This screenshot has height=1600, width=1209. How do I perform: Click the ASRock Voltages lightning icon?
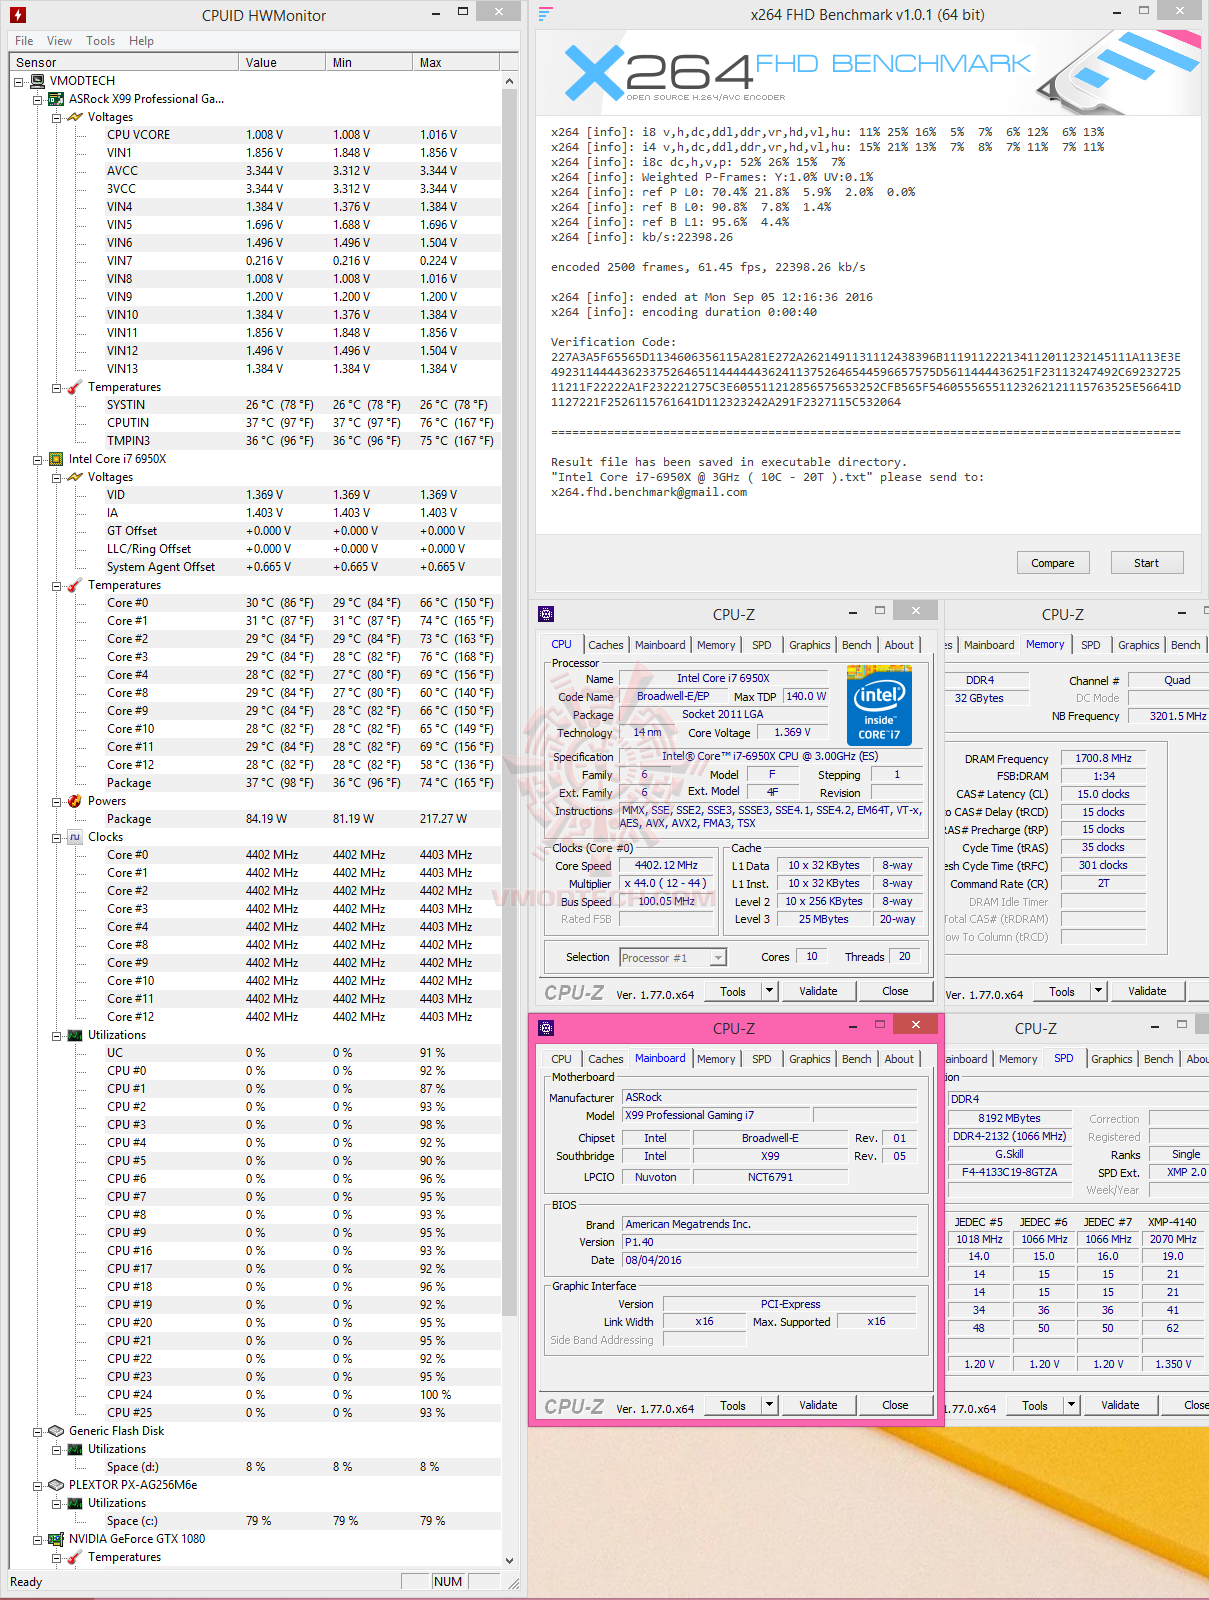tap(76, 117)
